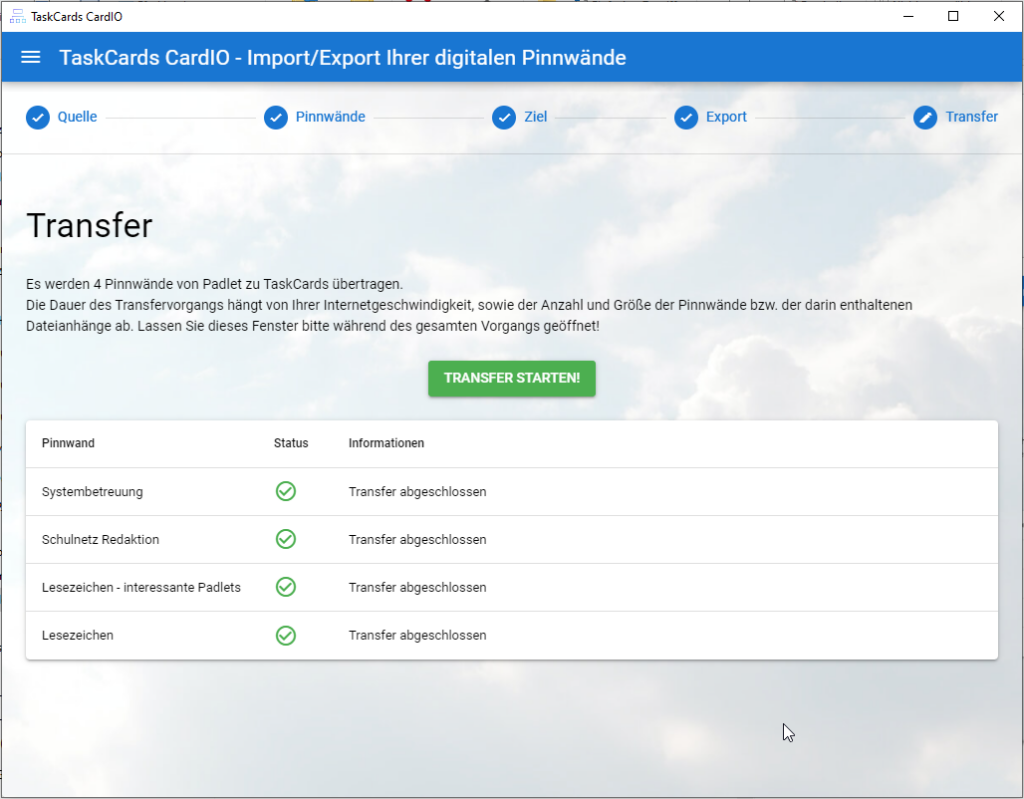Select the Schulnetz Redaktion row name
This screenshot has height=799, width=1024.
(101, 540)
